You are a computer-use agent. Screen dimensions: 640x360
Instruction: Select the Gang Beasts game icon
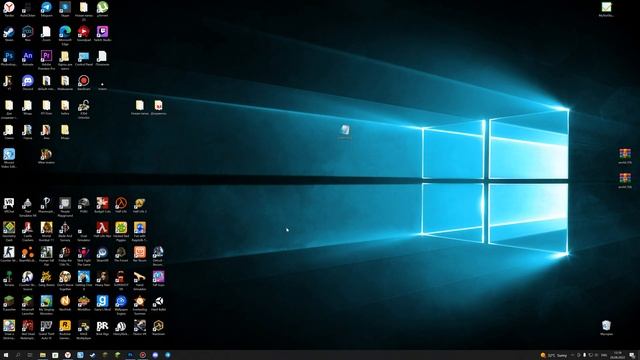(46, 277)
